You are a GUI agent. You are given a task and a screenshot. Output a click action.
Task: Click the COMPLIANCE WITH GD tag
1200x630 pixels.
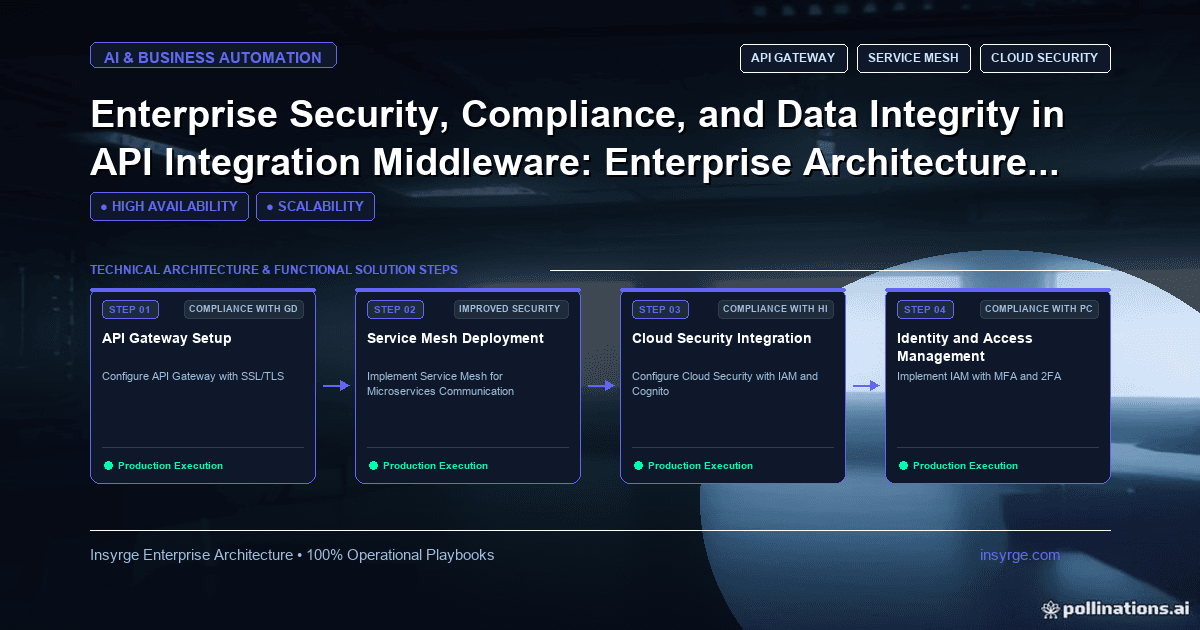point(244,309)
